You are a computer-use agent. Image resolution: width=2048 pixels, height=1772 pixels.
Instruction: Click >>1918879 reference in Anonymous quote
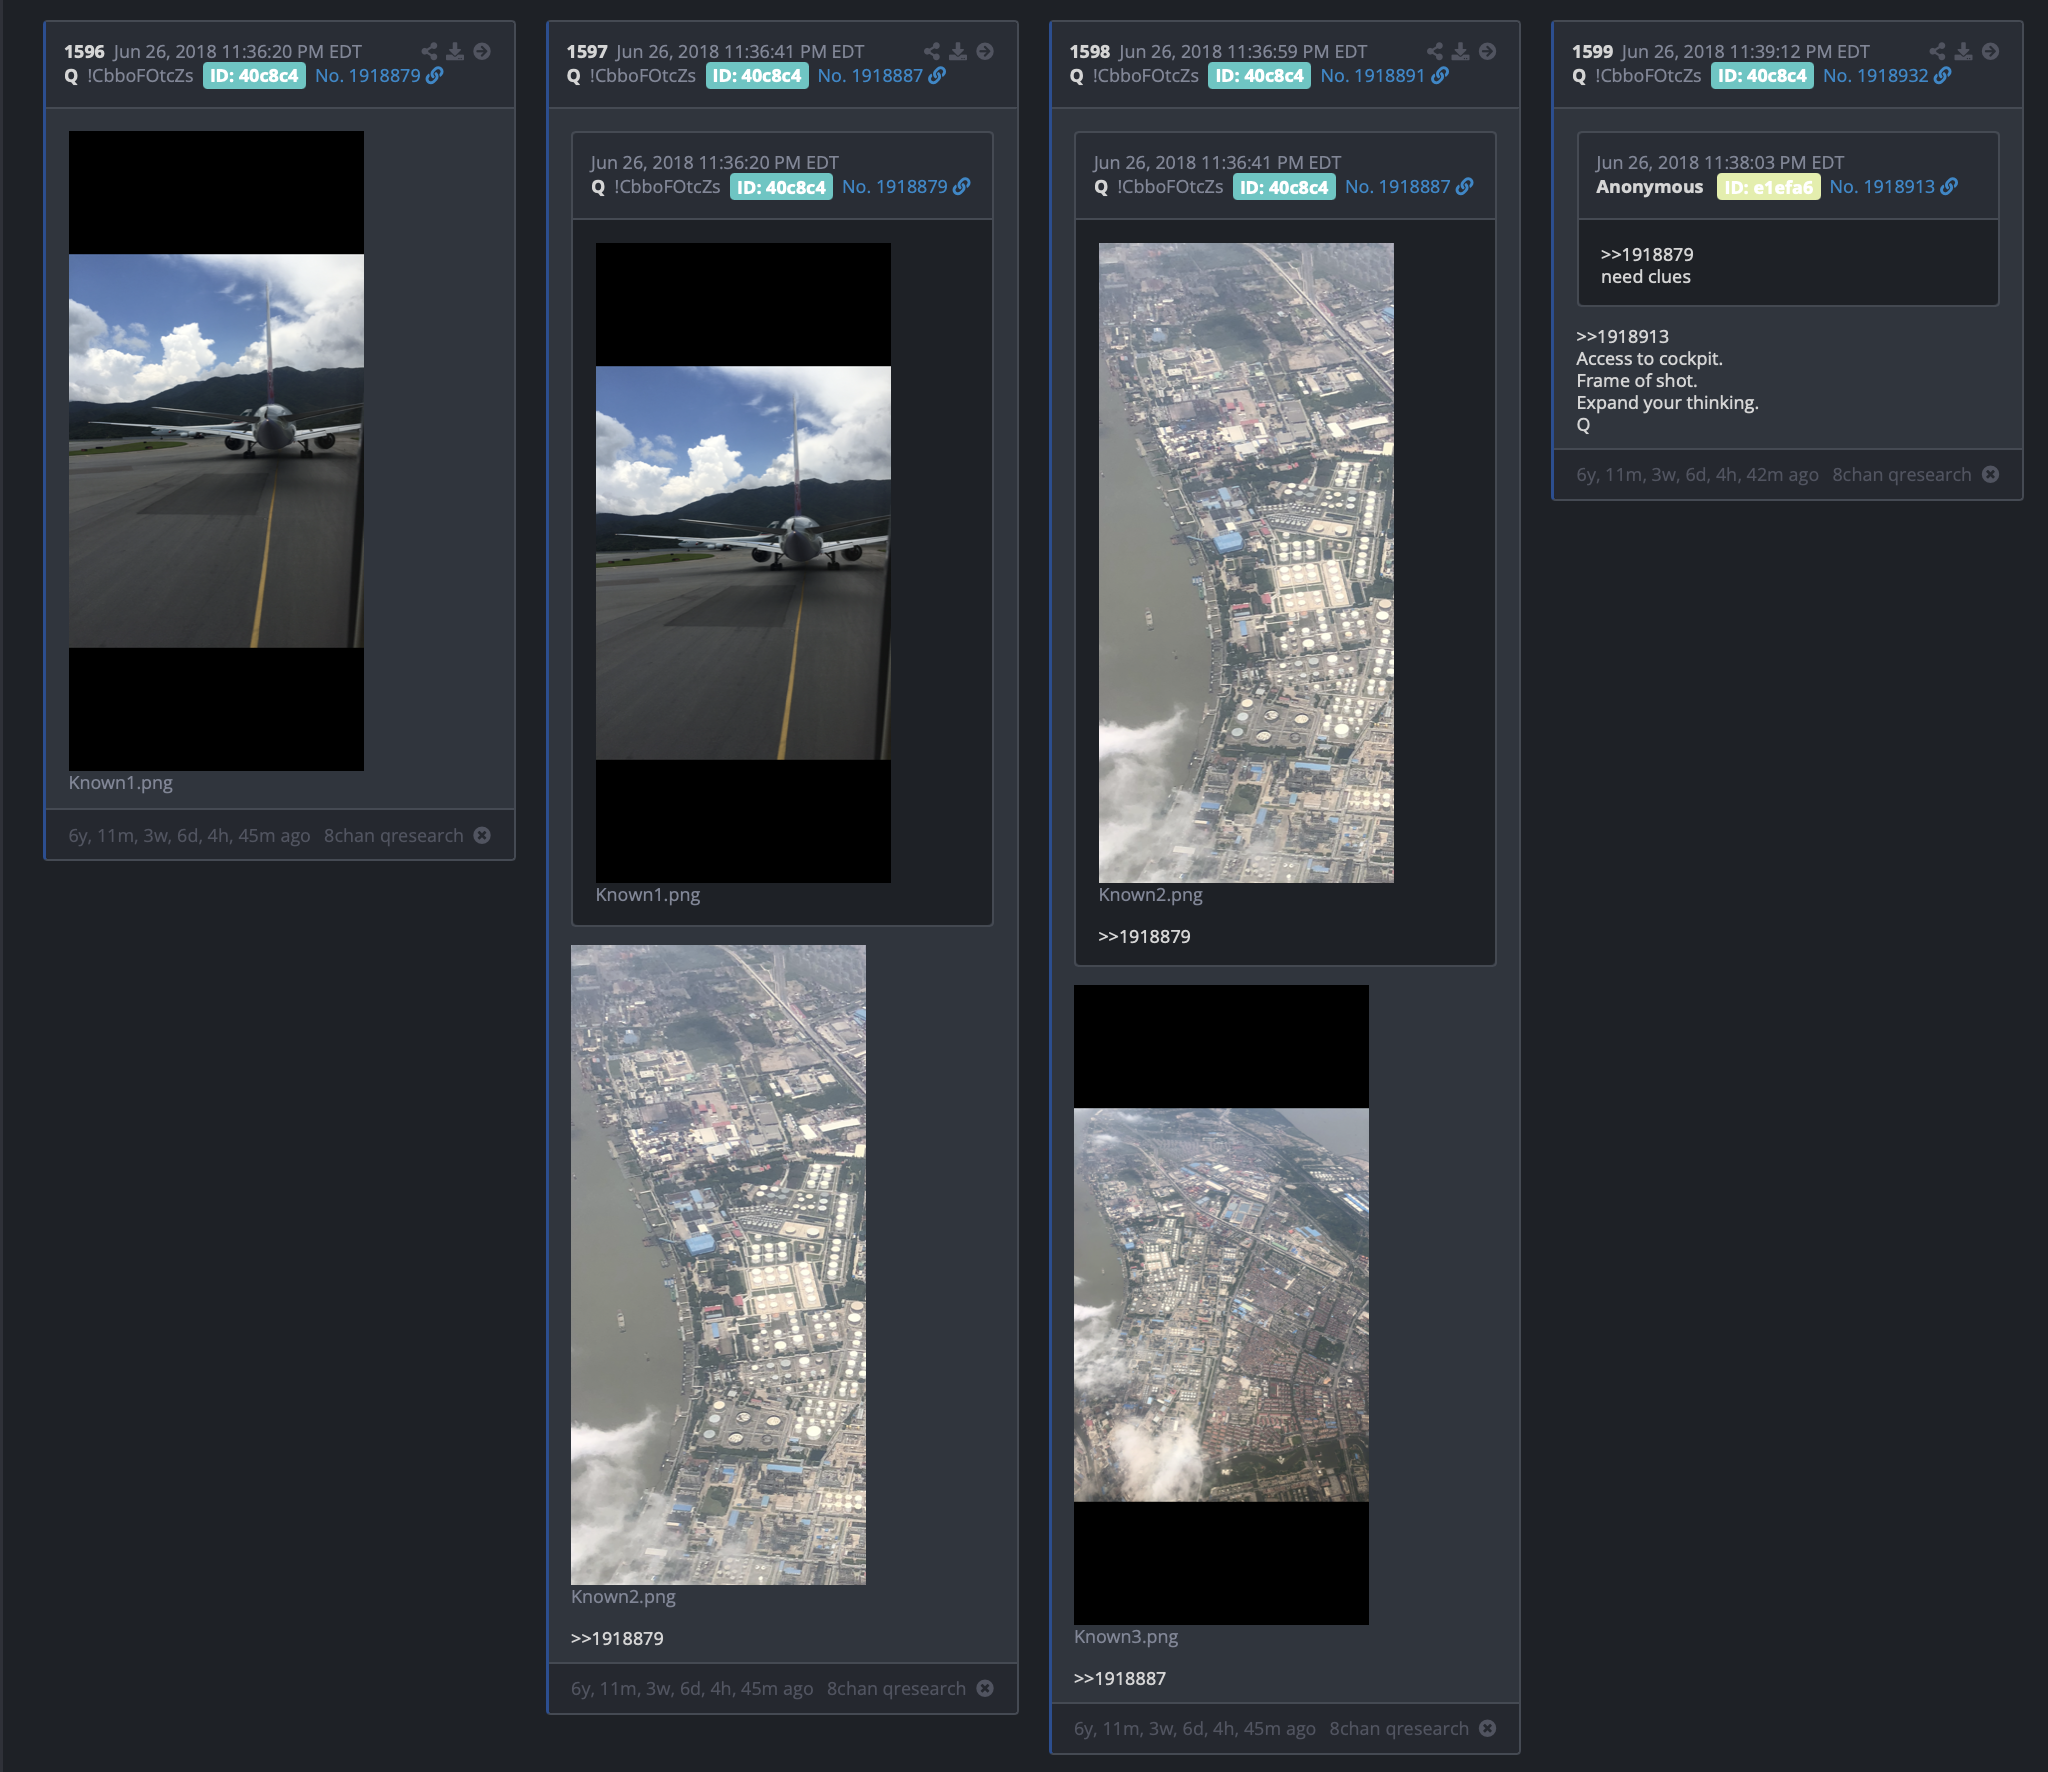pos(1647,255)
